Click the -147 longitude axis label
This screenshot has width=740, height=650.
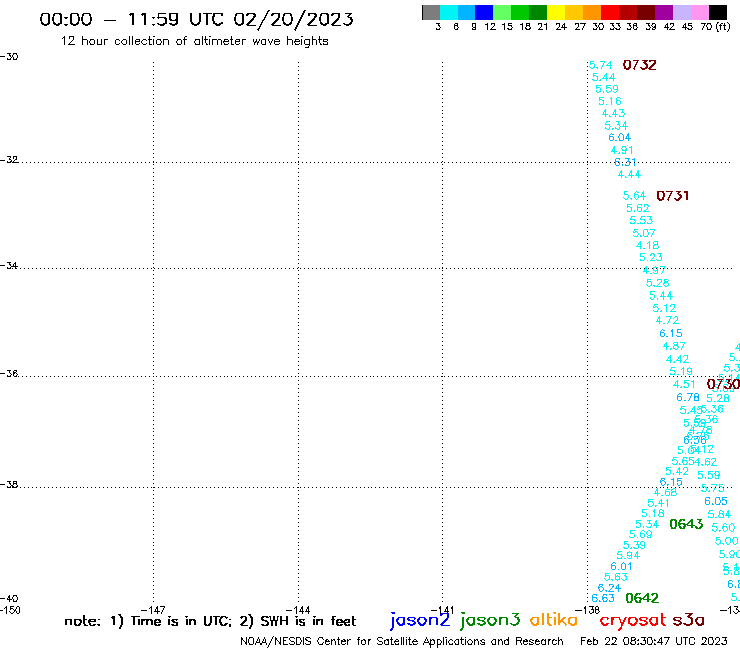153,610
